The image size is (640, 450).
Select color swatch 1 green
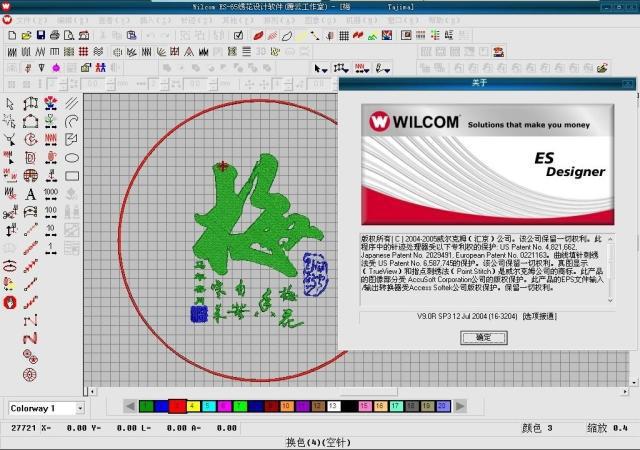tap(146, 406)
